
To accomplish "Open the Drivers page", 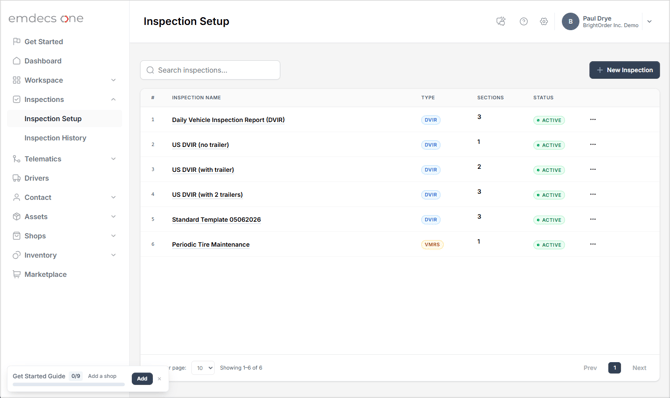I will (x=36, y=178).
